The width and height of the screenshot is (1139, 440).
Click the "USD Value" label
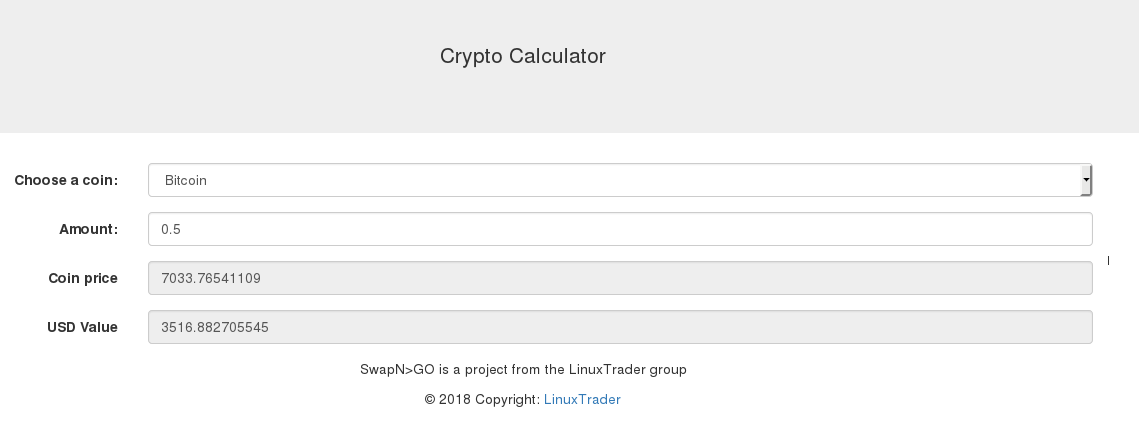pos(82,328)
